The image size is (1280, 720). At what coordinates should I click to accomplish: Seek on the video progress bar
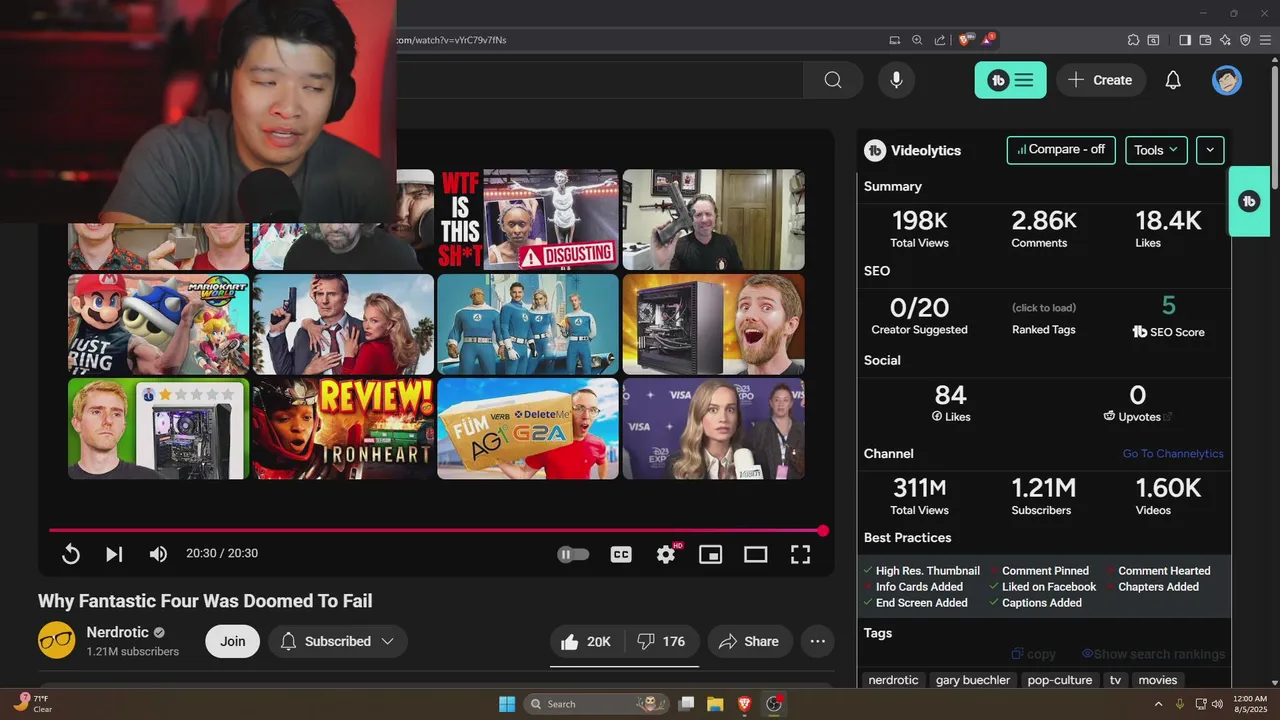click(436, 531)
